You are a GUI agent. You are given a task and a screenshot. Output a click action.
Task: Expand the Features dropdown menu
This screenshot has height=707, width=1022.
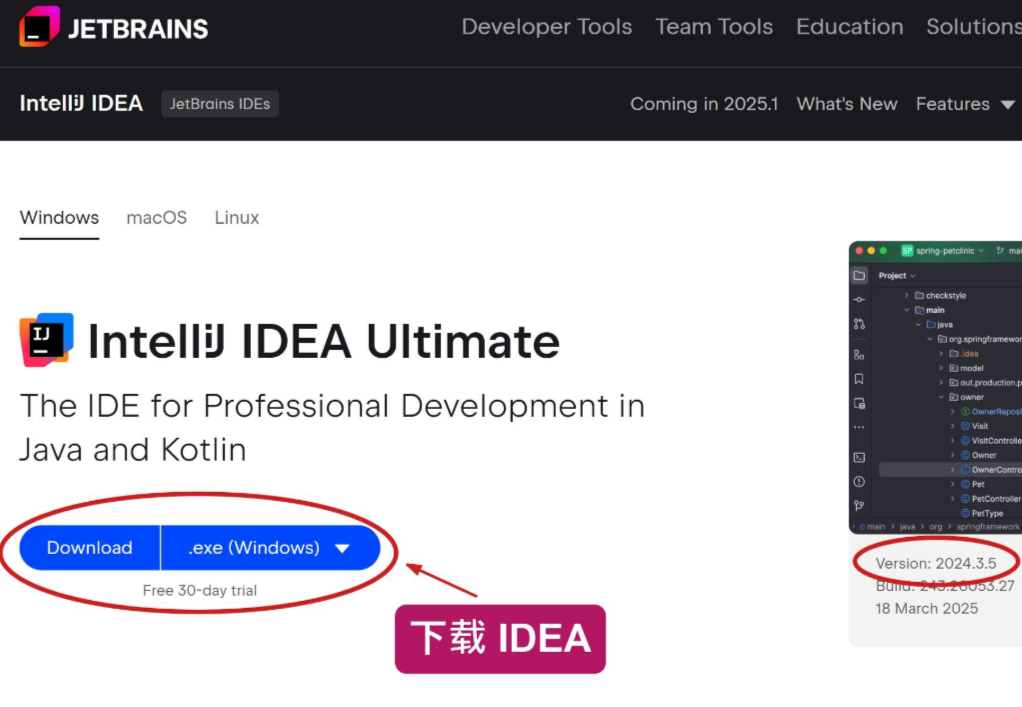click(x=965, y=104)
